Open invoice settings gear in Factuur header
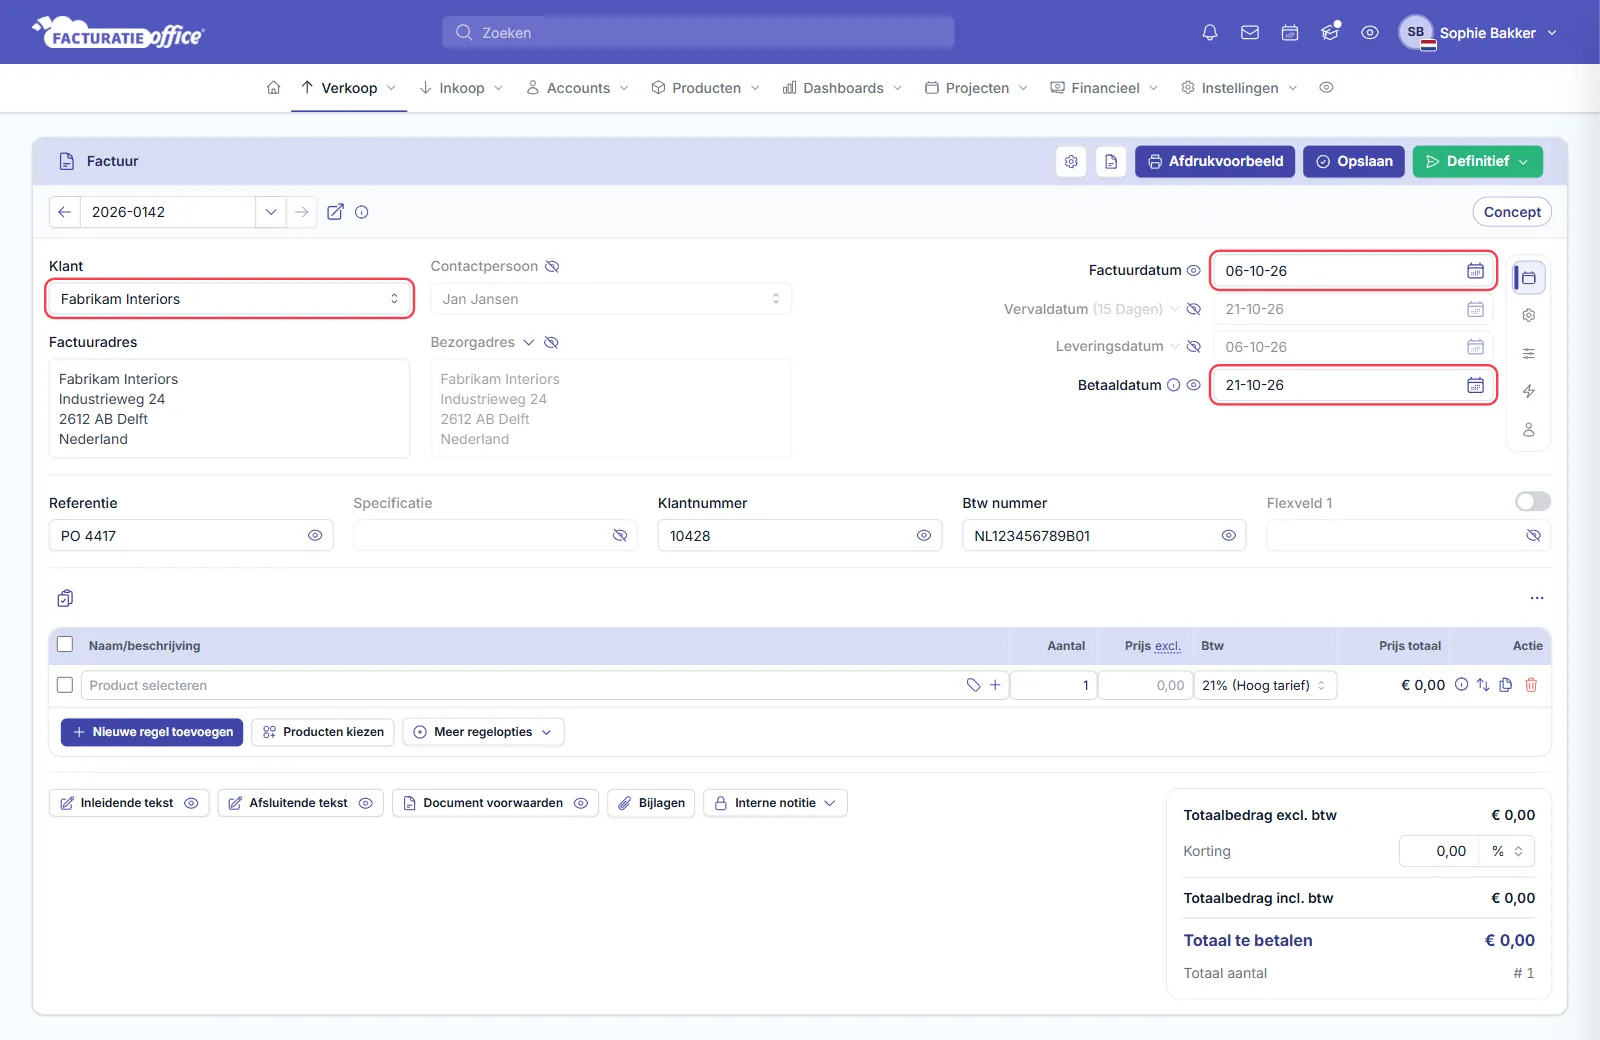 (1071, 161)
